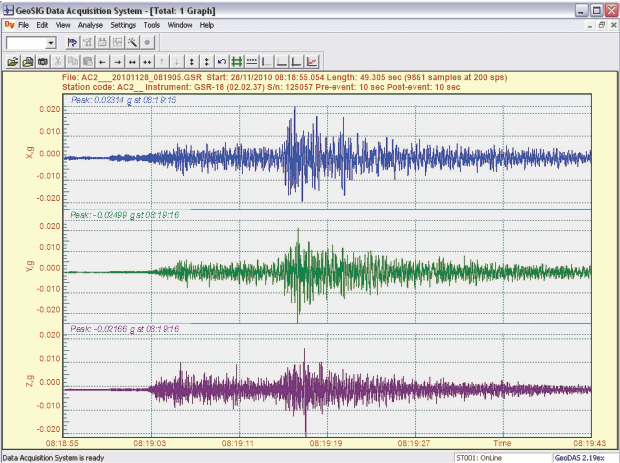Click the green Y-axis waveform trace
620x463 pixels.
click(x=300, y=270)
